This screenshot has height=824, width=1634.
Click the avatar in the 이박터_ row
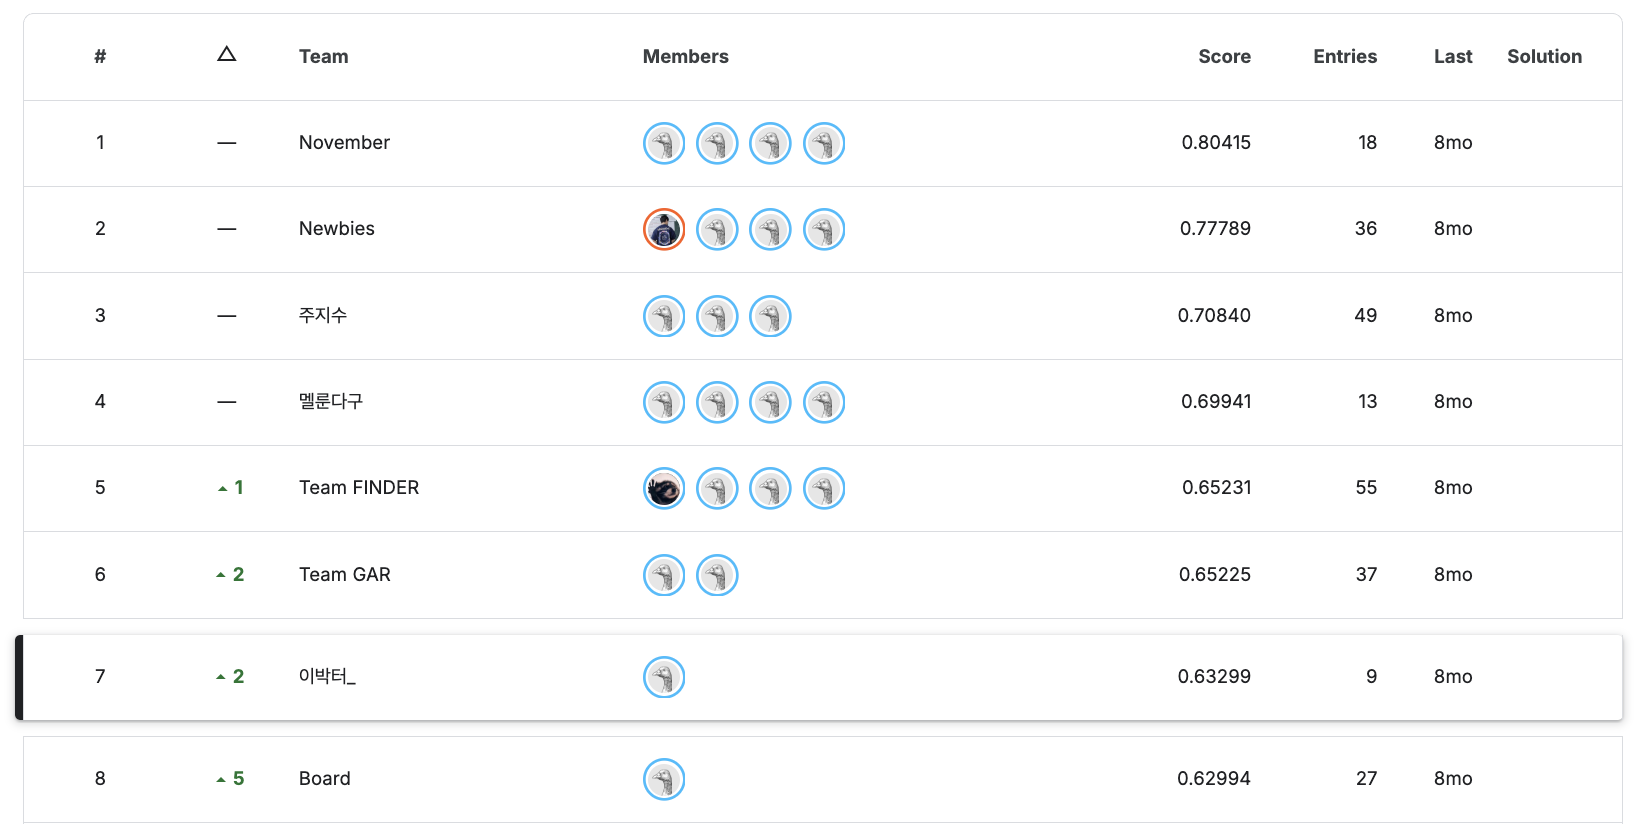pos(664,677)
